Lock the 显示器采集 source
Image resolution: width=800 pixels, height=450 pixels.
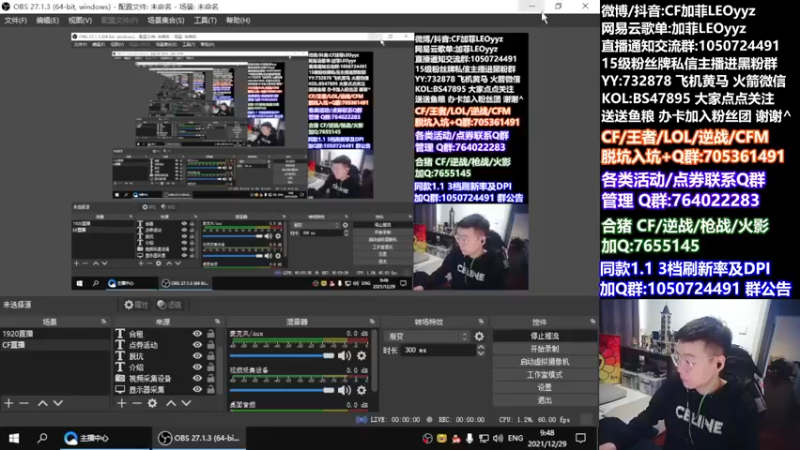coord(211,389)
